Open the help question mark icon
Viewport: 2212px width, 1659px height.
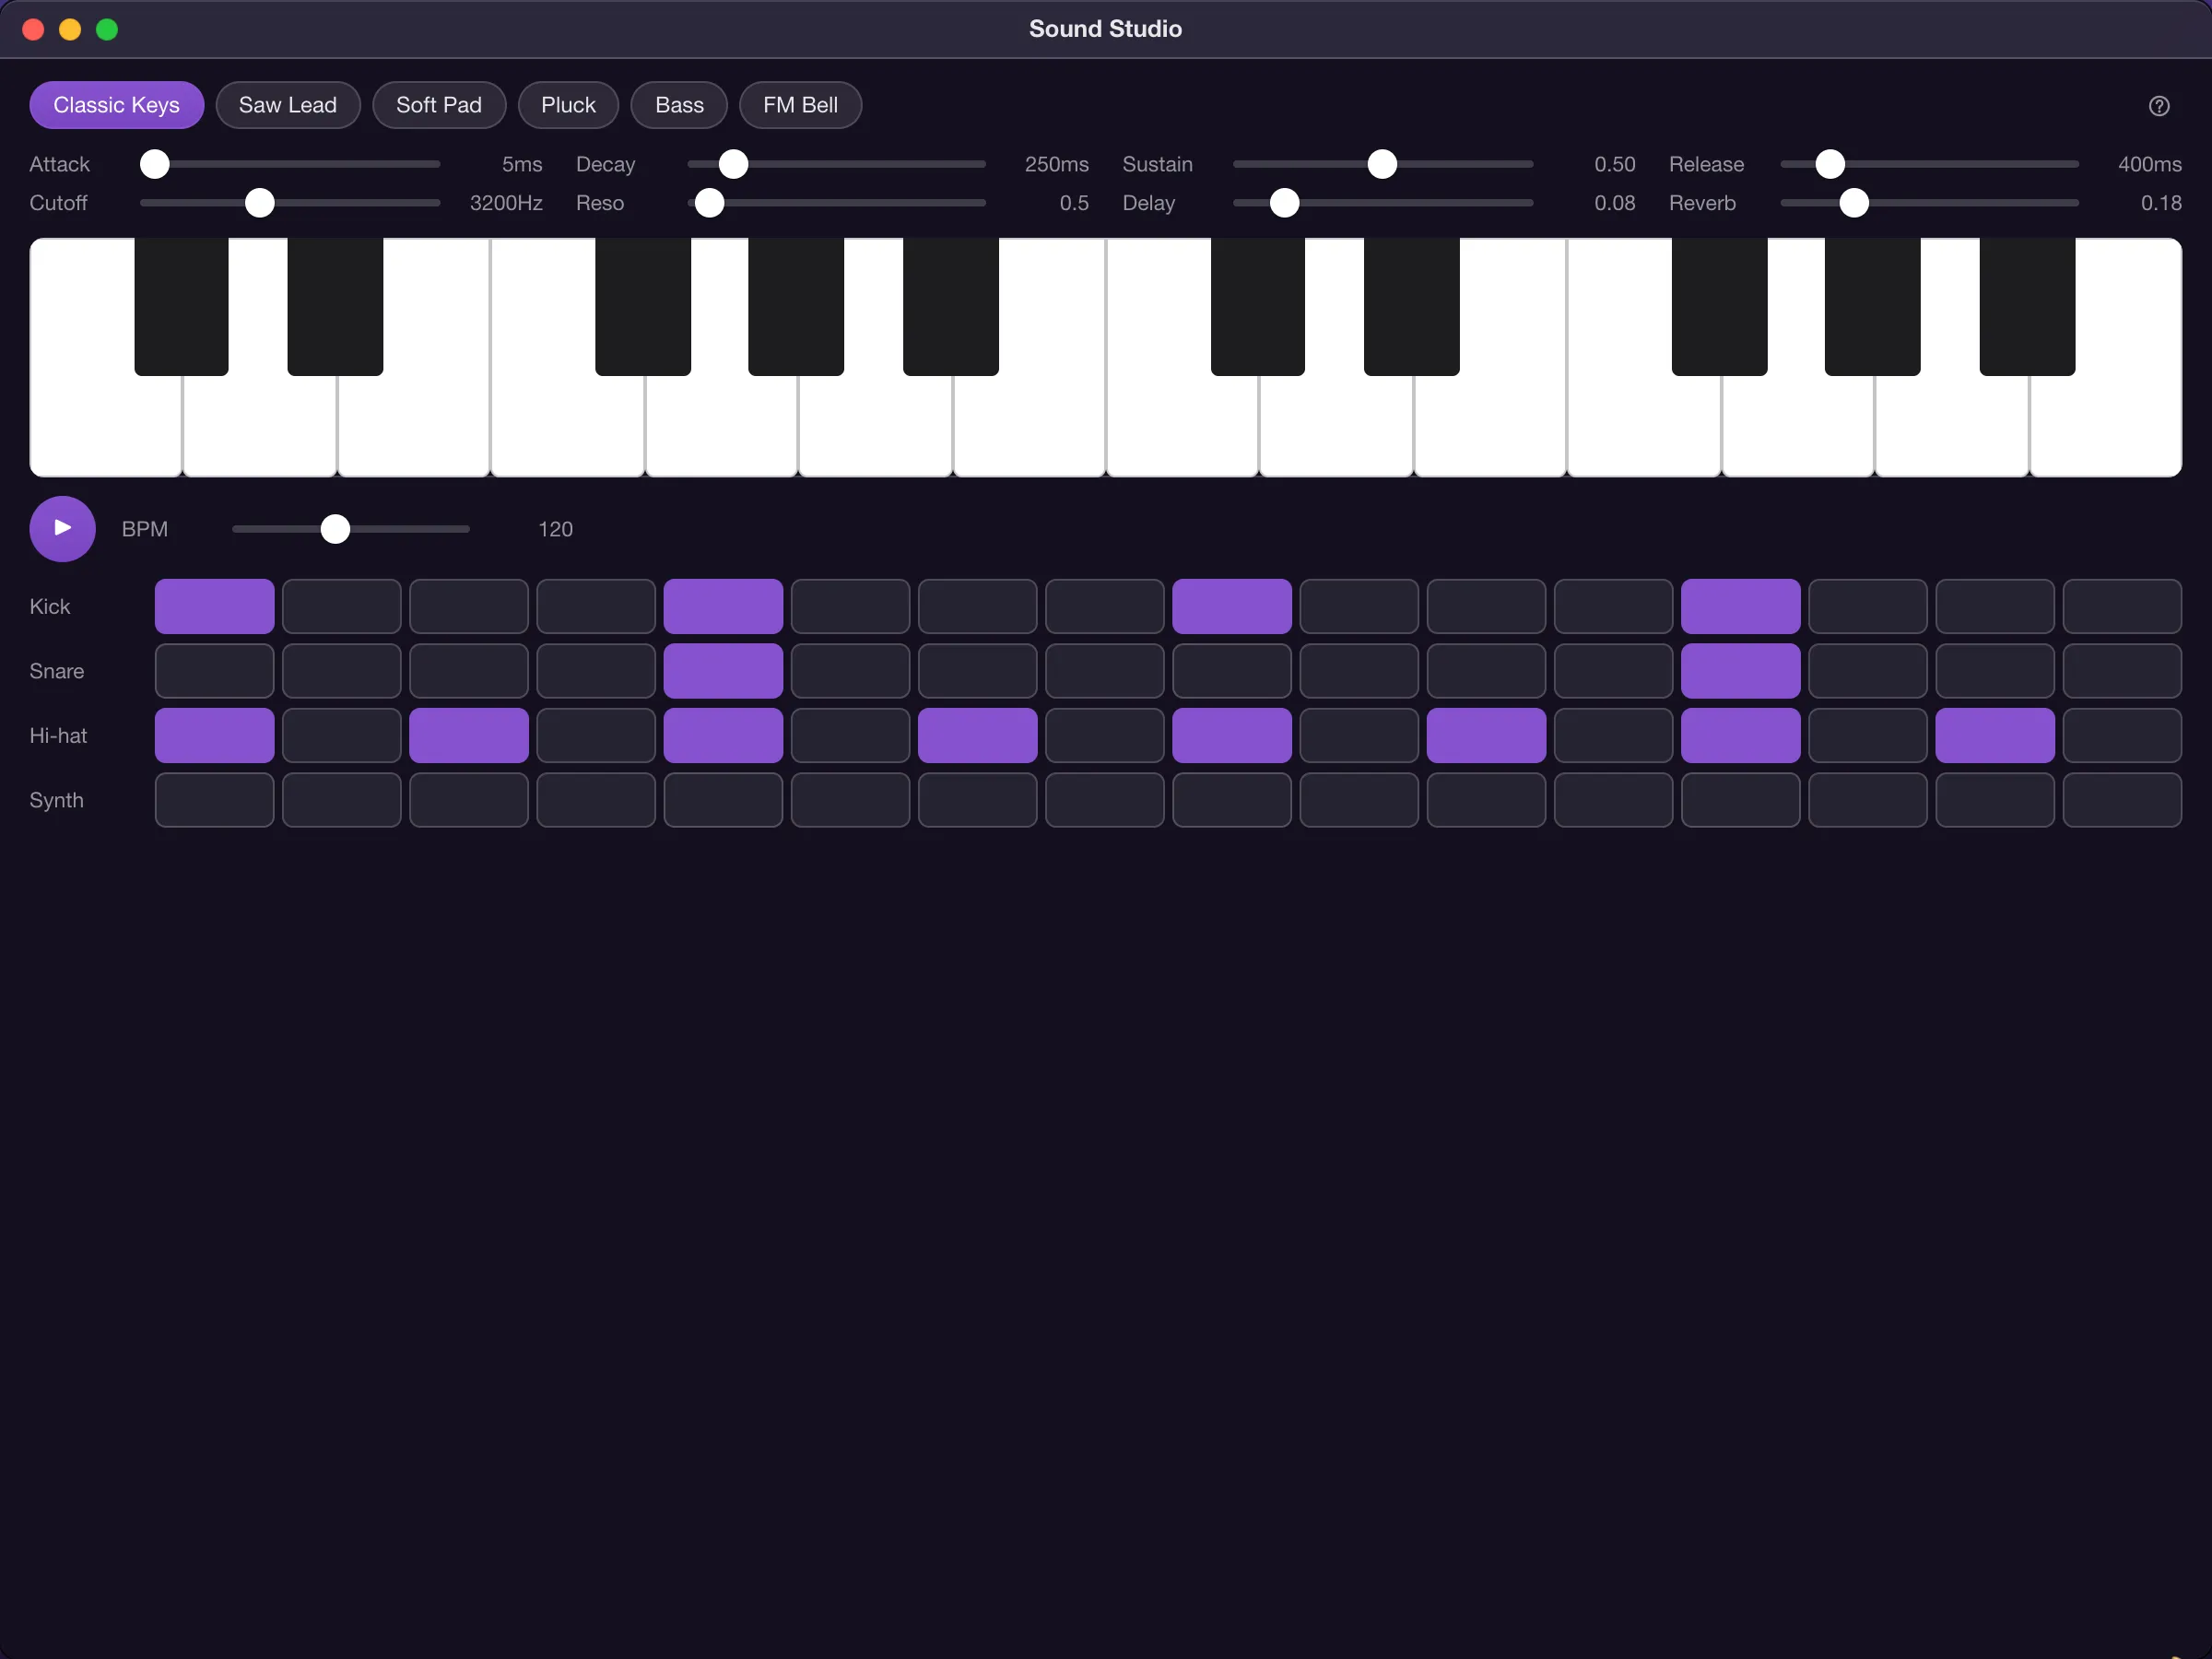pyautogui.click(x=2159, y=106)
